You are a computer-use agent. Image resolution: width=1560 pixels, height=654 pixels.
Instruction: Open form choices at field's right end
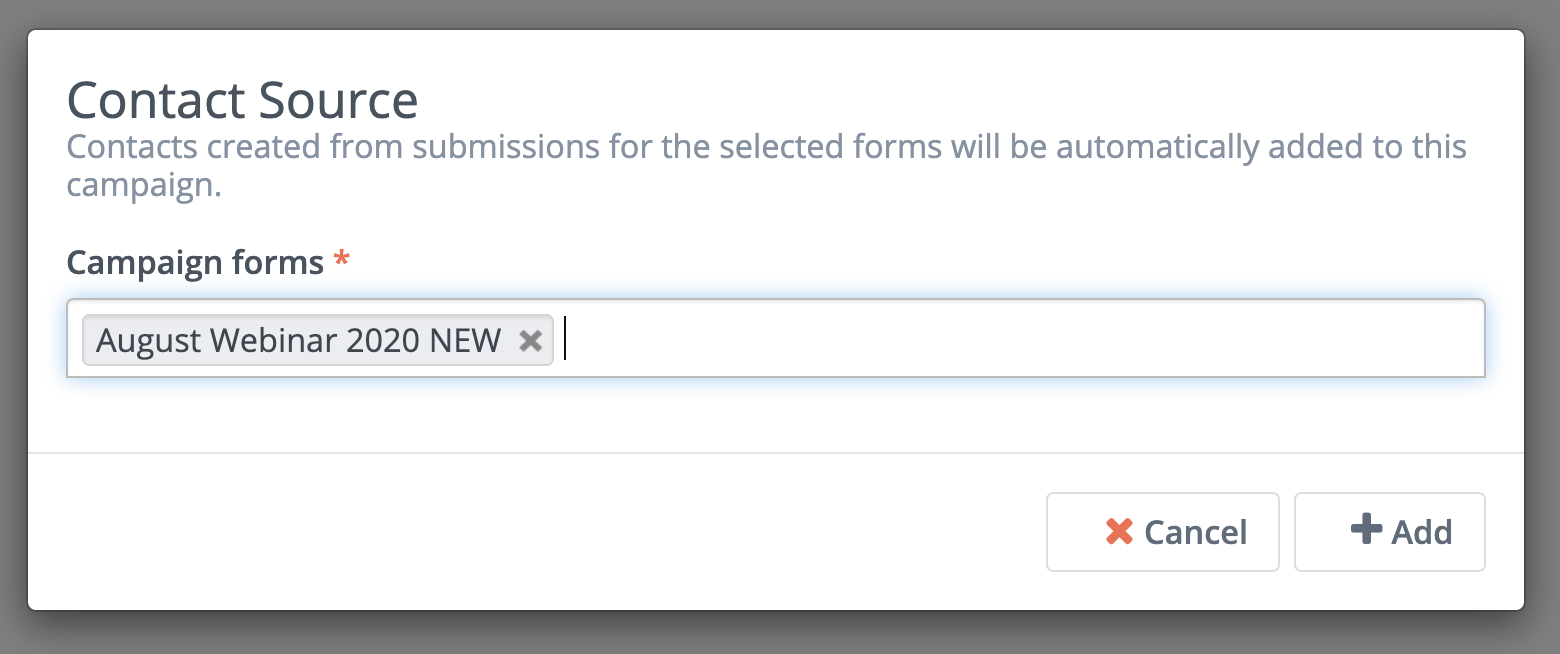coord(1440,338)
